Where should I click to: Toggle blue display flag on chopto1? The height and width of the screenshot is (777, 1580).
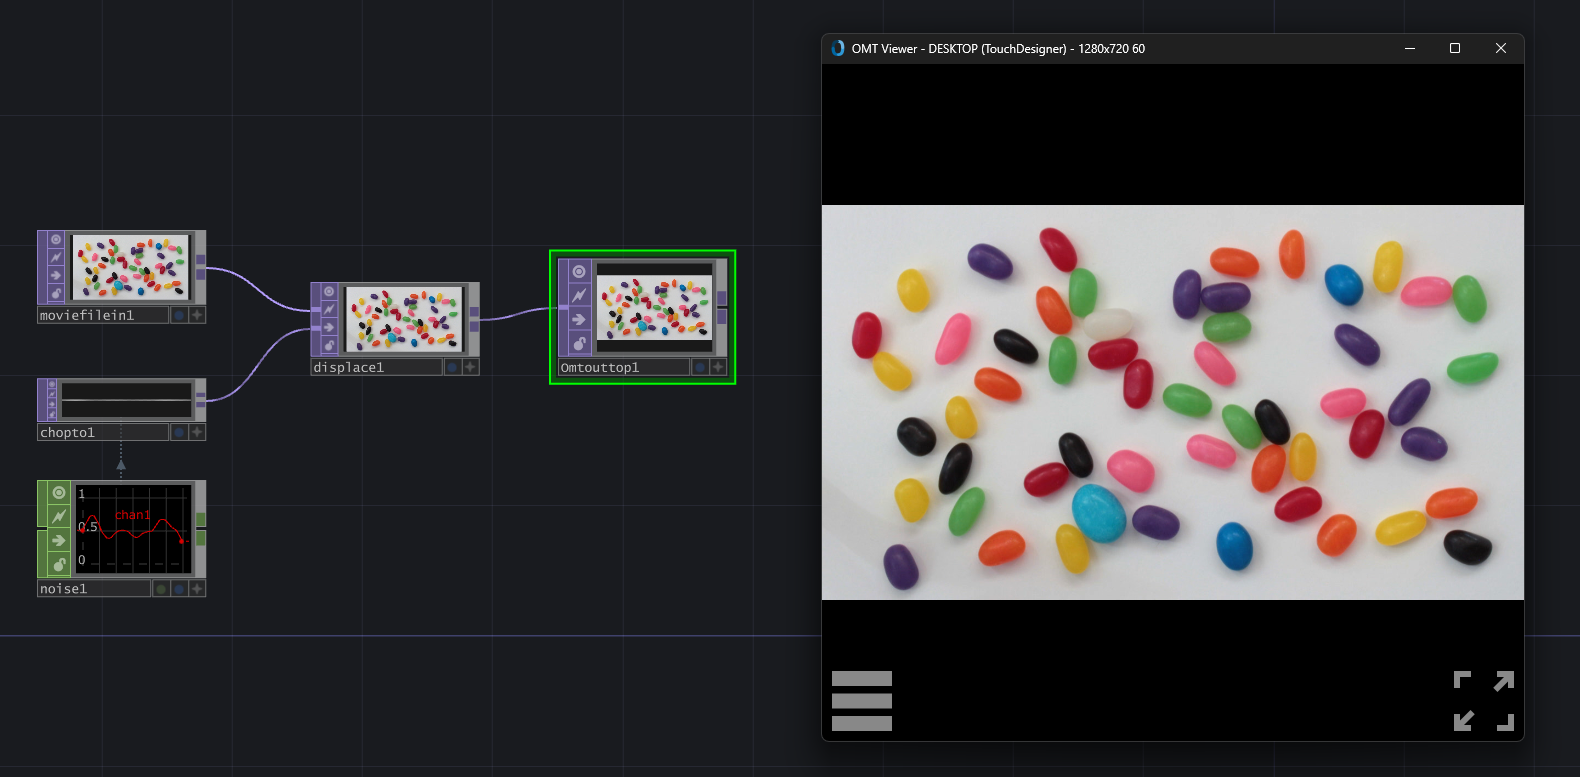click(x=179, y=432)
